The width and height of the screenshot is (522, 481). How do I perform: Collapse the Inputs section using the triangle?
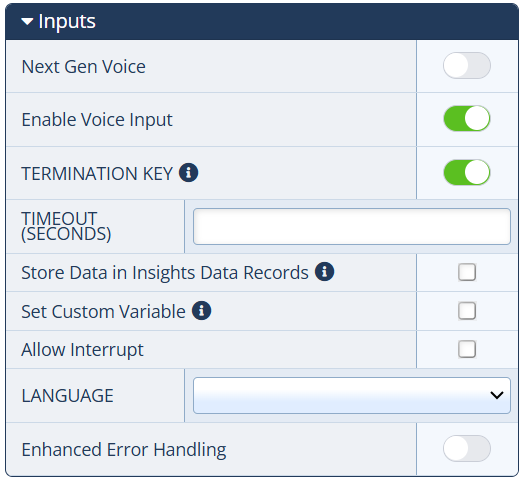(x=27, y=22)
